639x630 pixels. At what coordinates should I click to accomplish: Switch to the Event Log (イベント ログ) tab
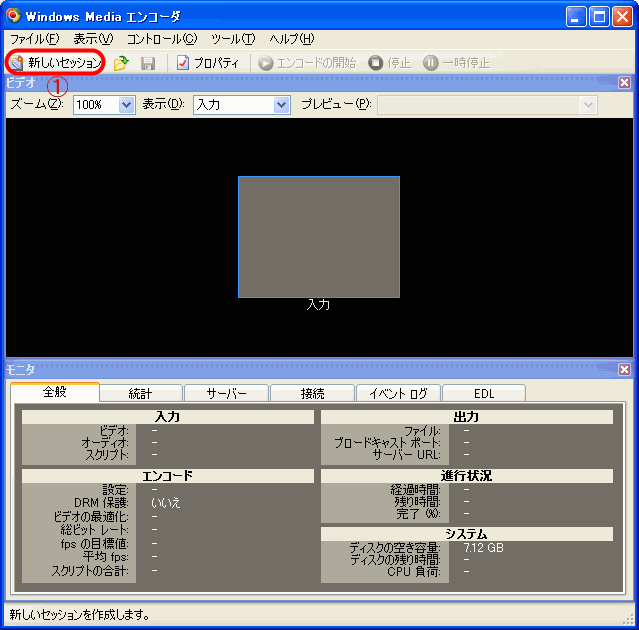[x=398, y=393]
